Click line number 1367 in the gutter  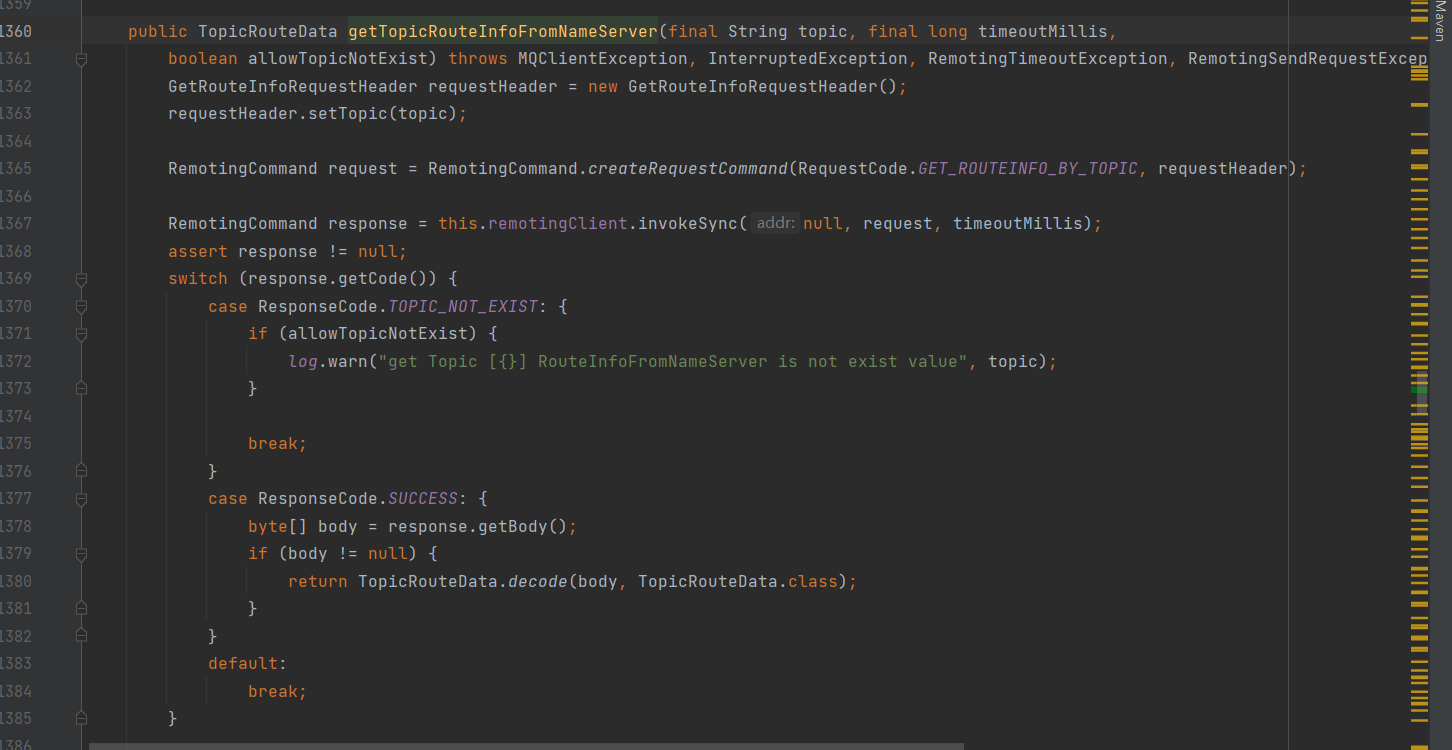pyautogui.click(x=16, y=223)
